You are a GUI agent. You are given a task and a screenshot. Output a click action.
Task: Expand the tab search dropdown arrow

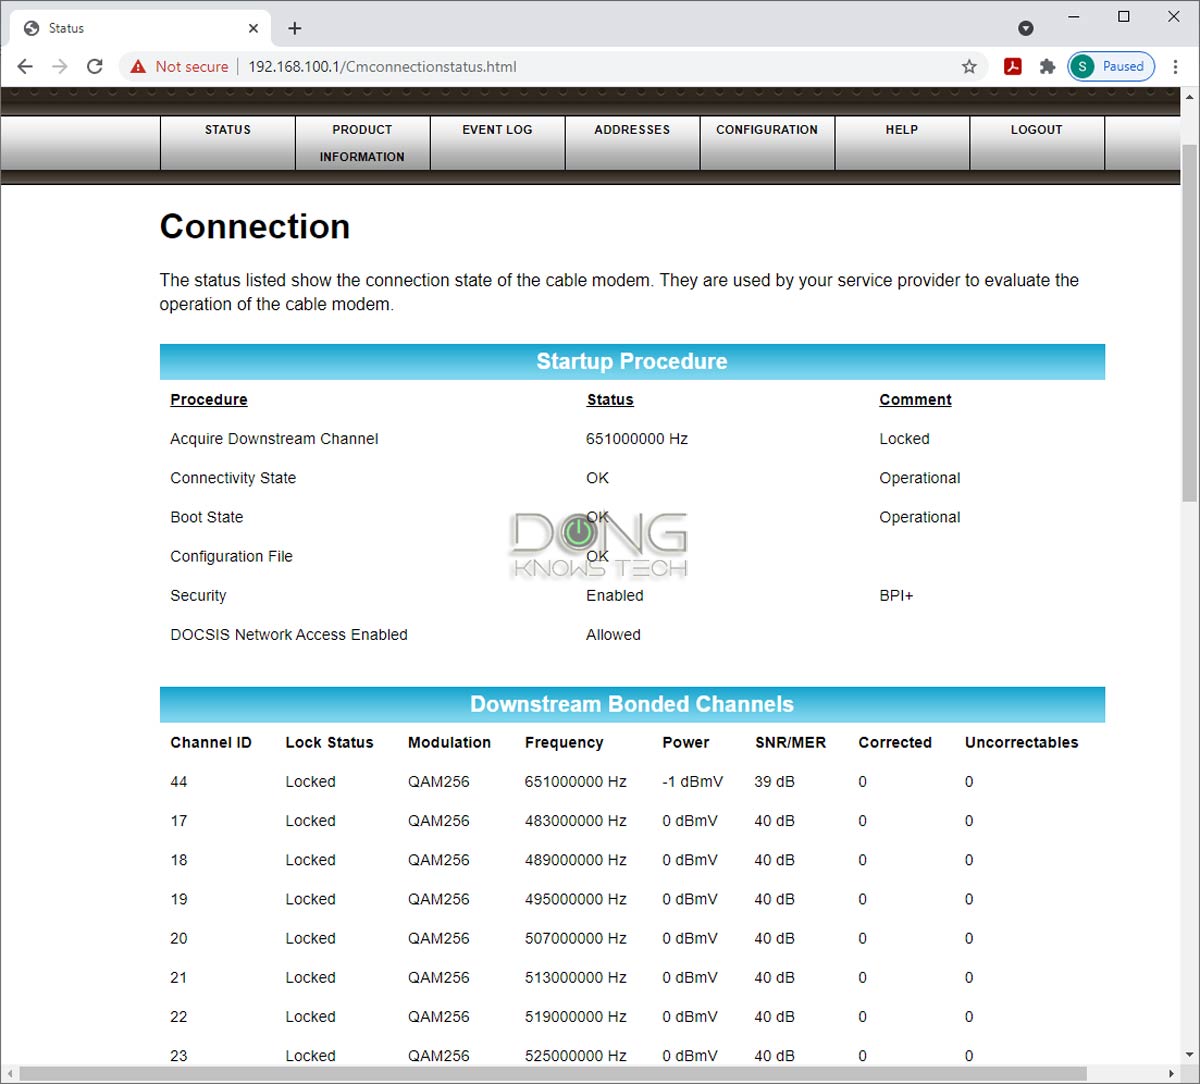tap(1025, 28)
